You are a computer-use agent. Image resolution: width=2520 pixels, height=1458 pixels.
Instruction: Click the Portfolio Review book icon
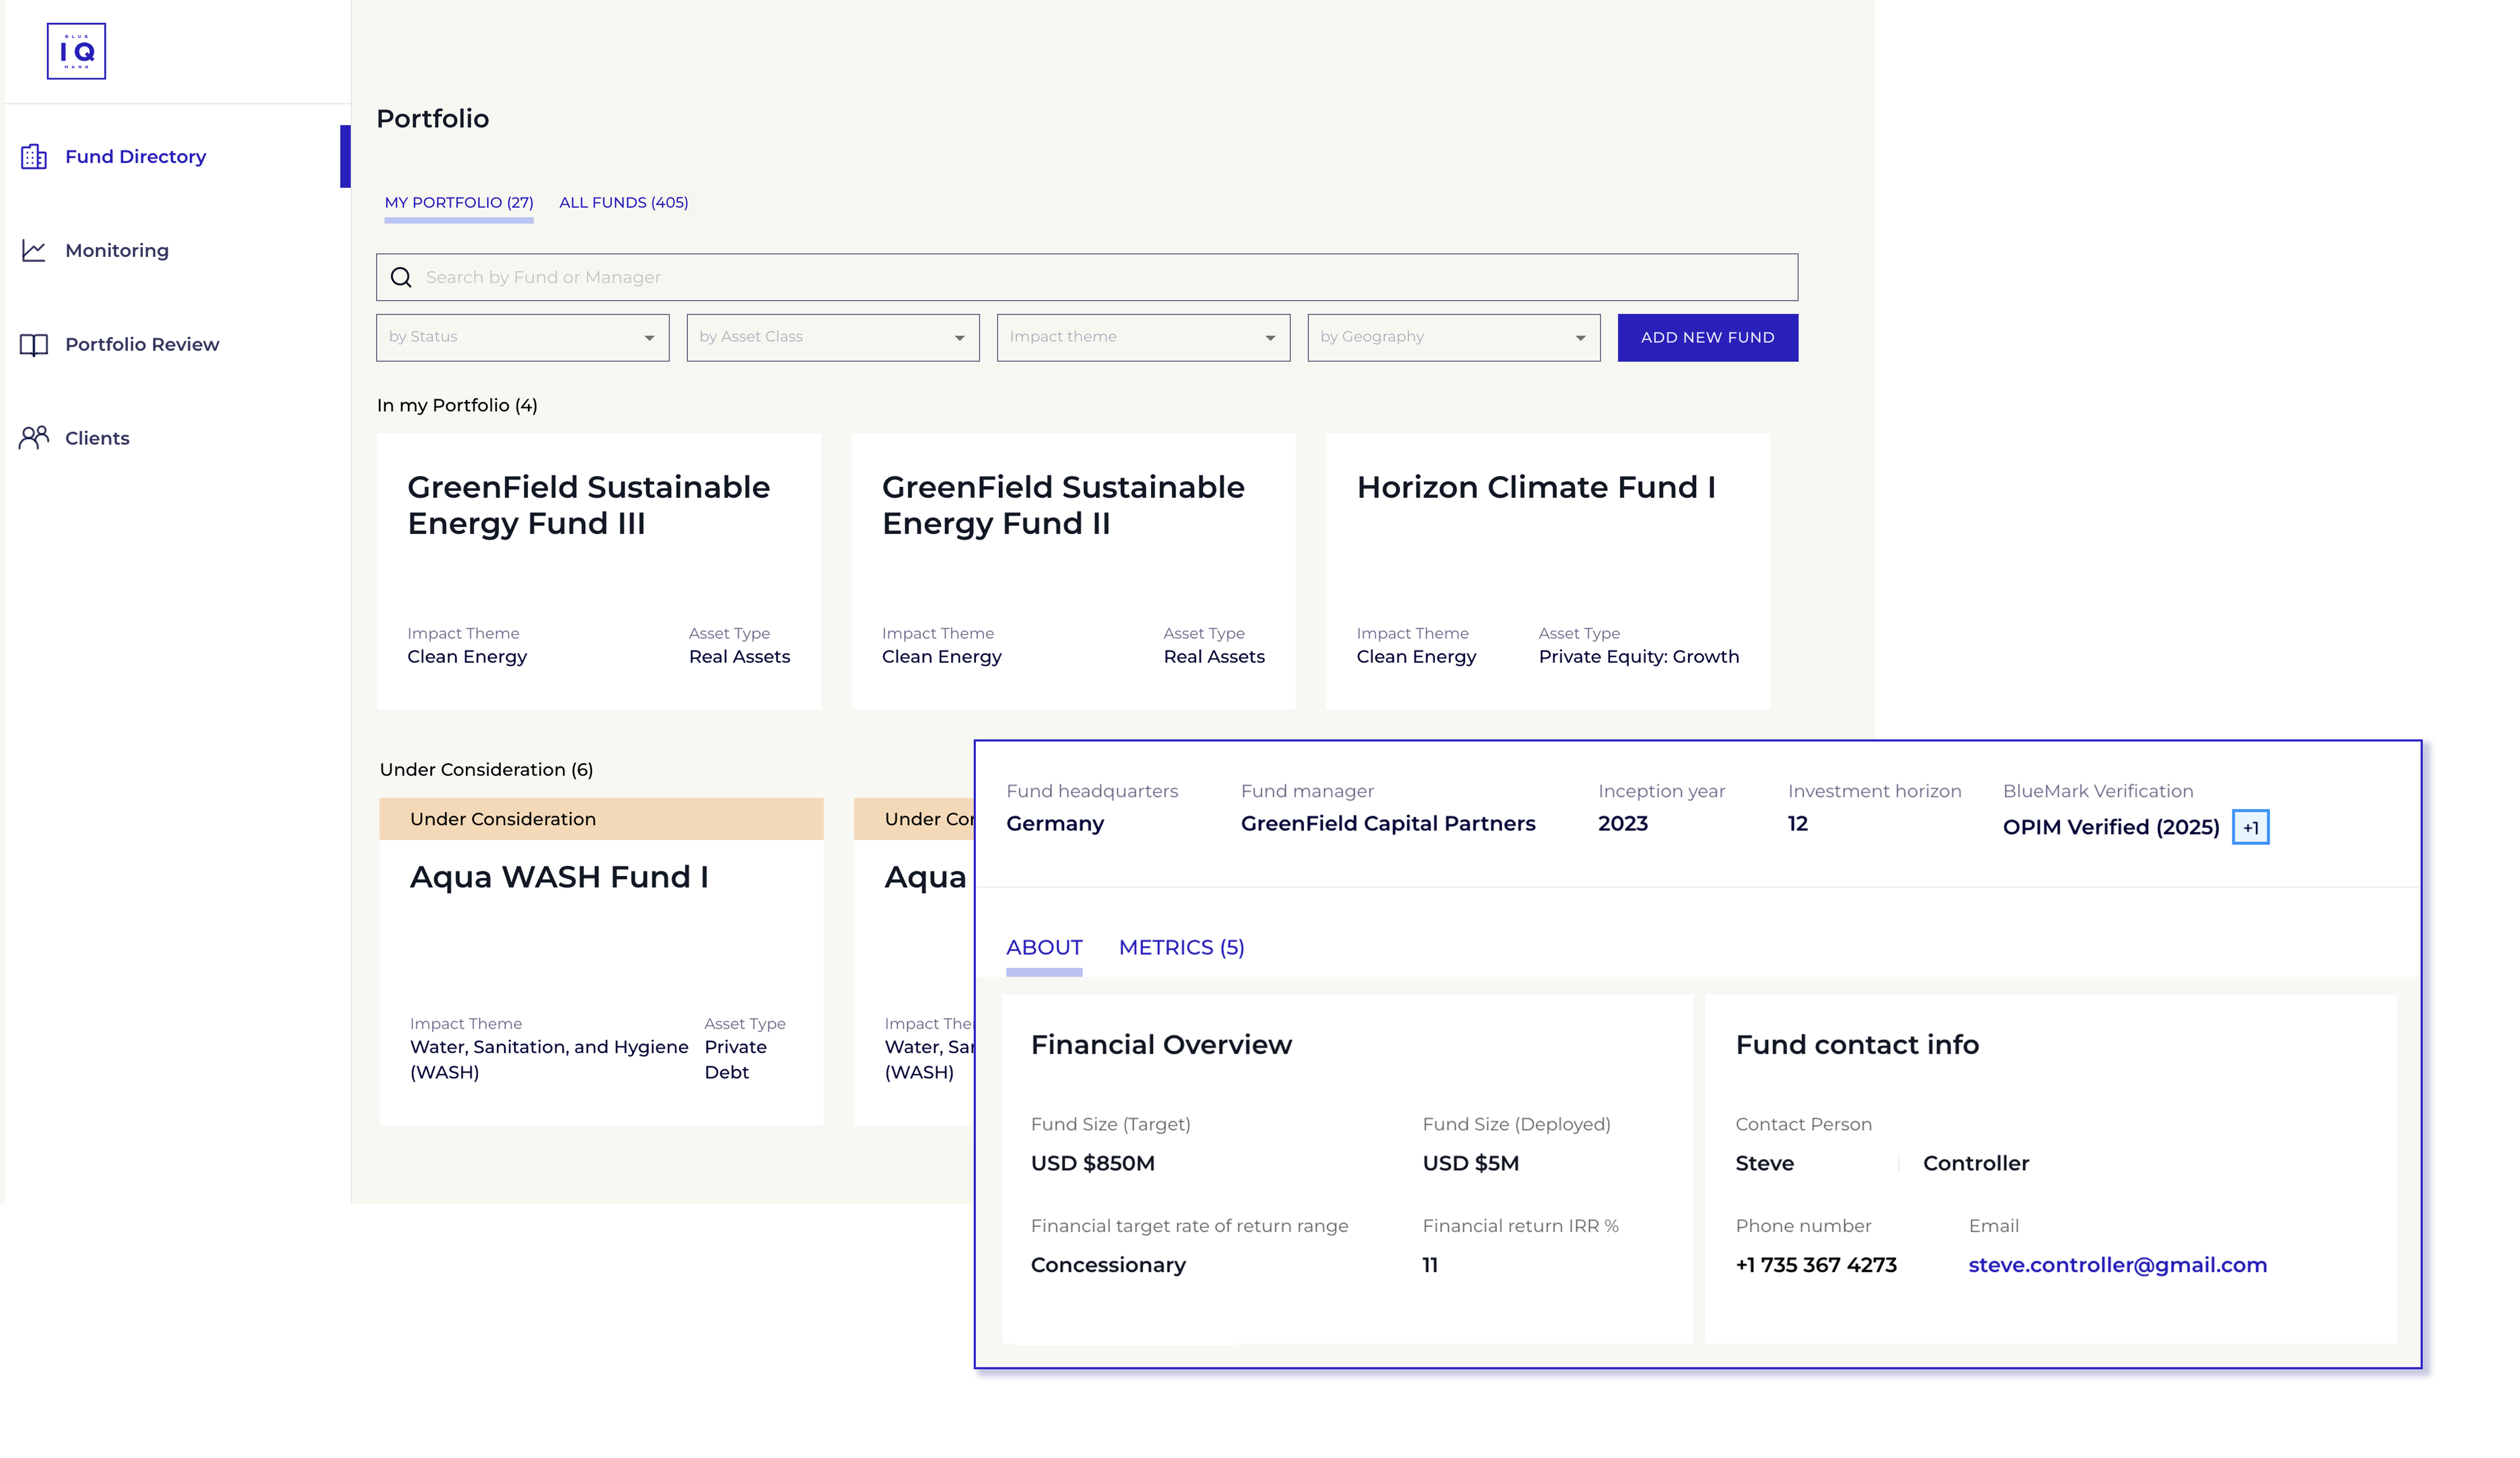point(34,345)
